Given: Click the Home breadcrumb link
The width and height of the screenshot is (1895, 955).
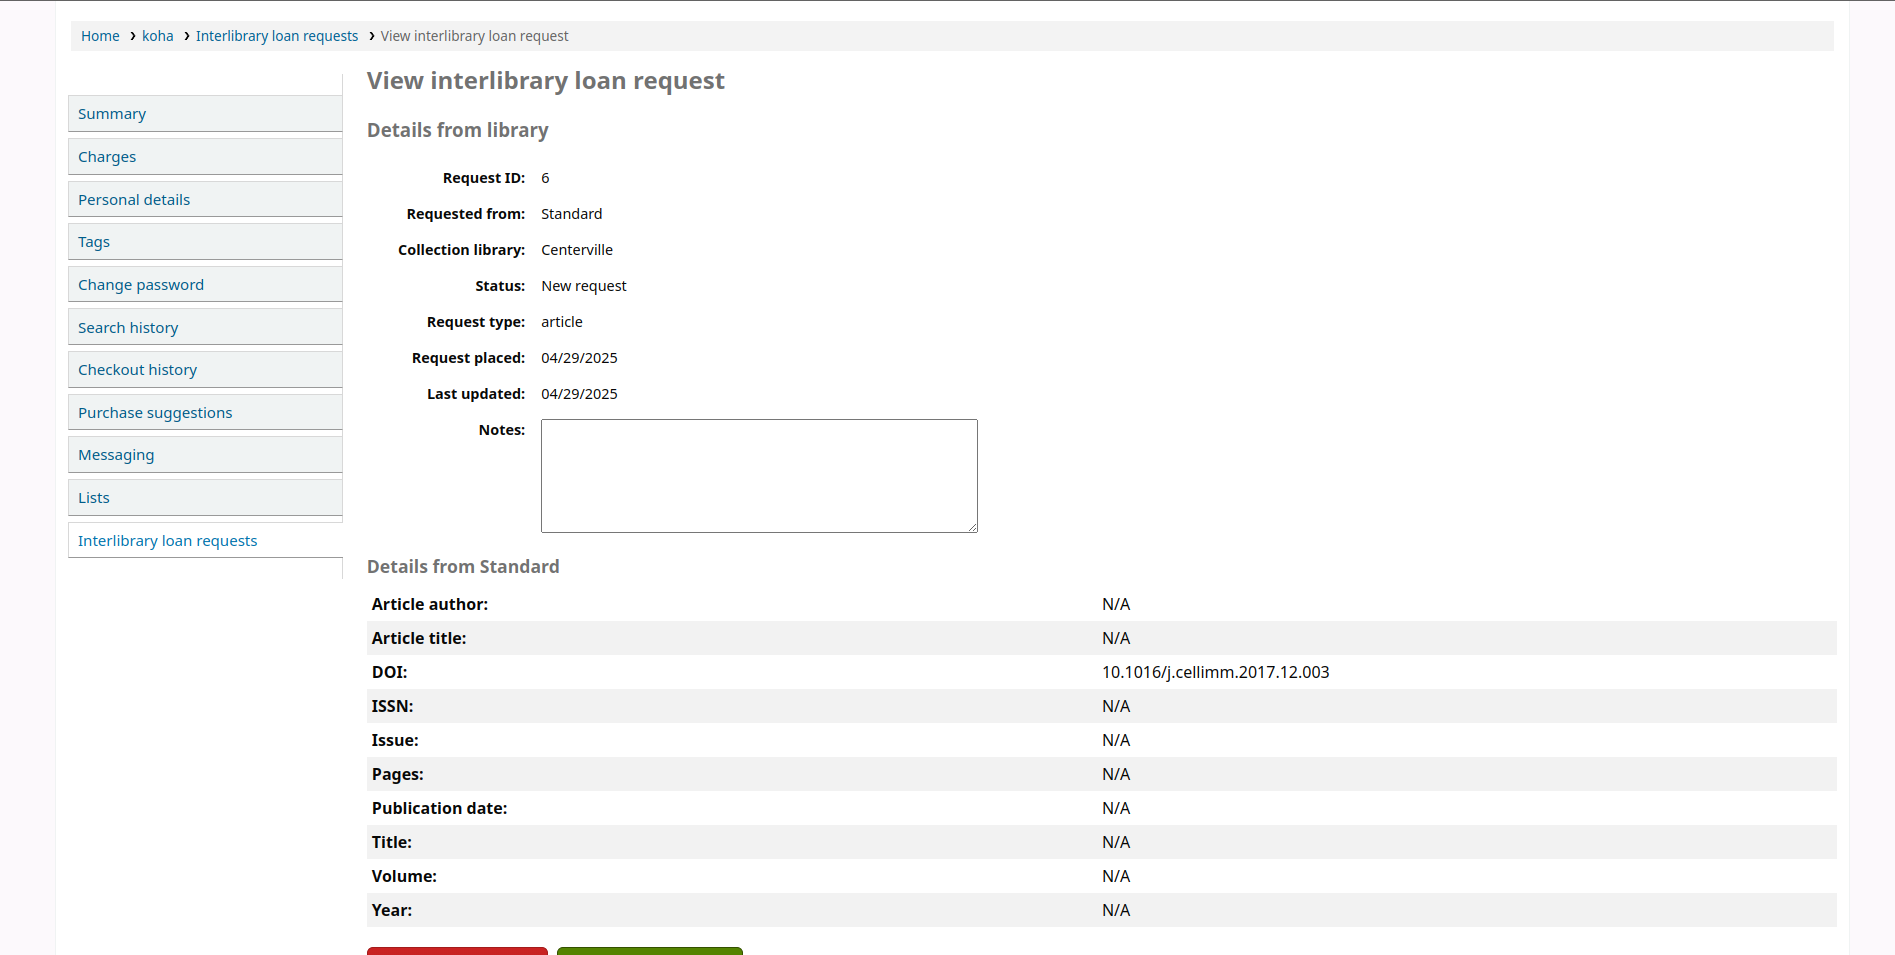Looking at the screenshot, I should point(100,36).
